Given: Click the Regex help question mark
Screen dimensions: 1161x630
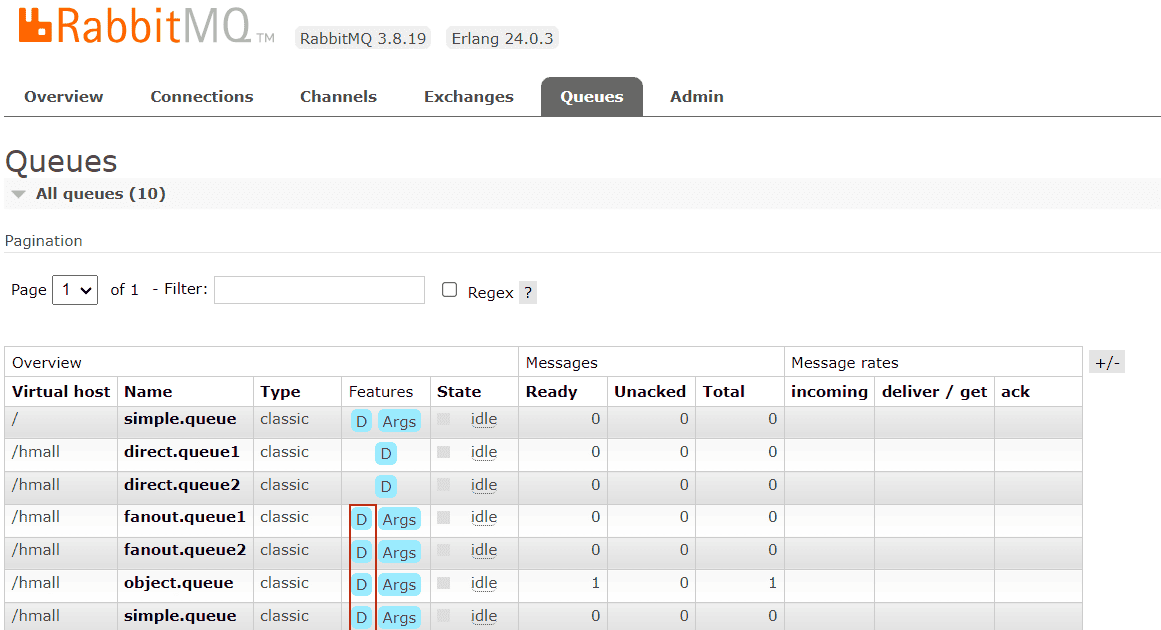Looking at the screenshot, I should click(x=528, y=293).
